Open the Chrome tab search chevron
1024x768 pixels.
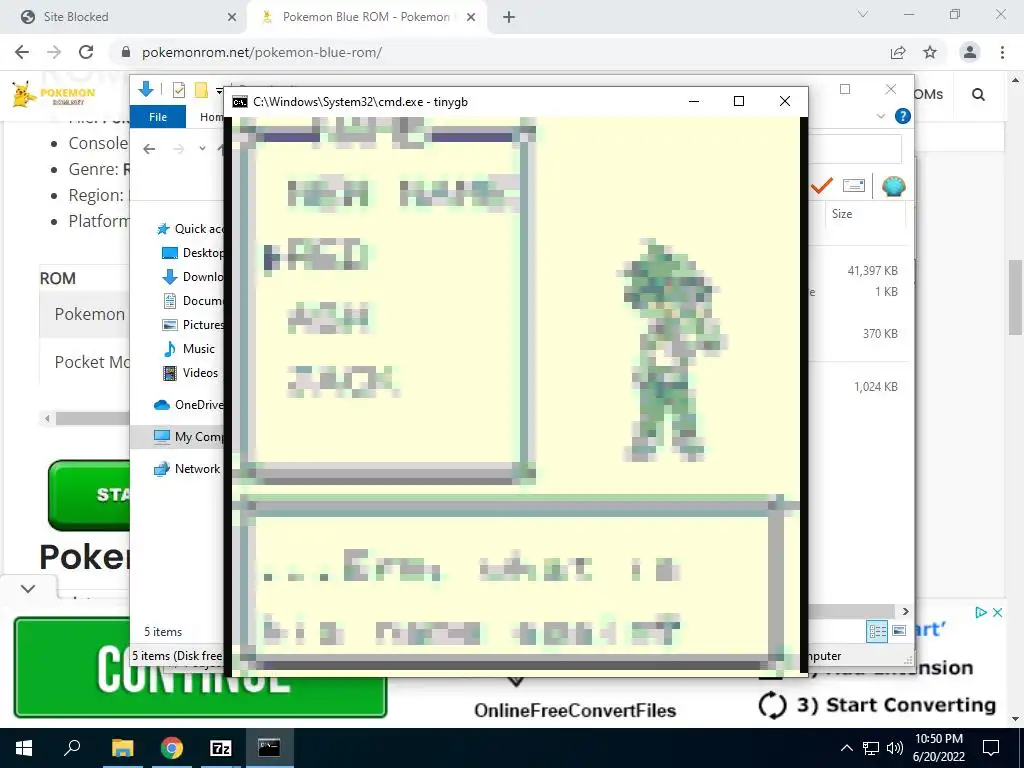pos(863,14)
